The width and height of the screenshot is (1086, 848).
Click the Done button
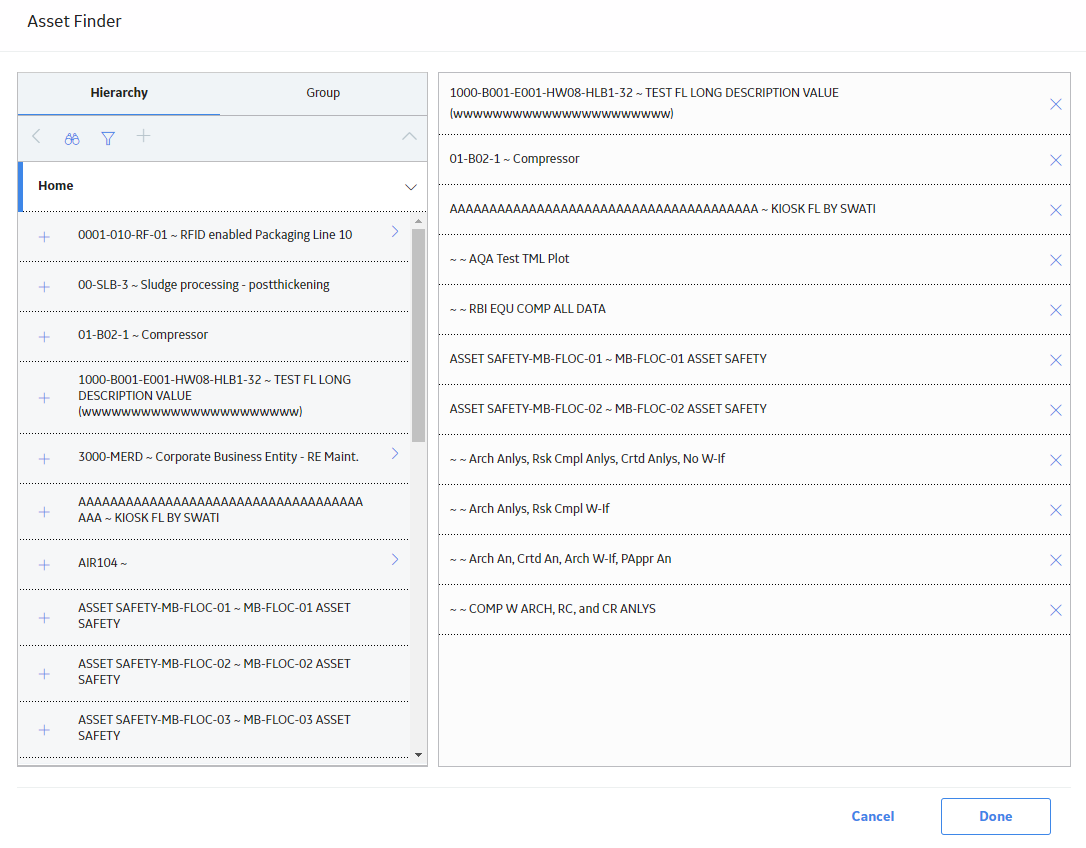pos(995,816)
